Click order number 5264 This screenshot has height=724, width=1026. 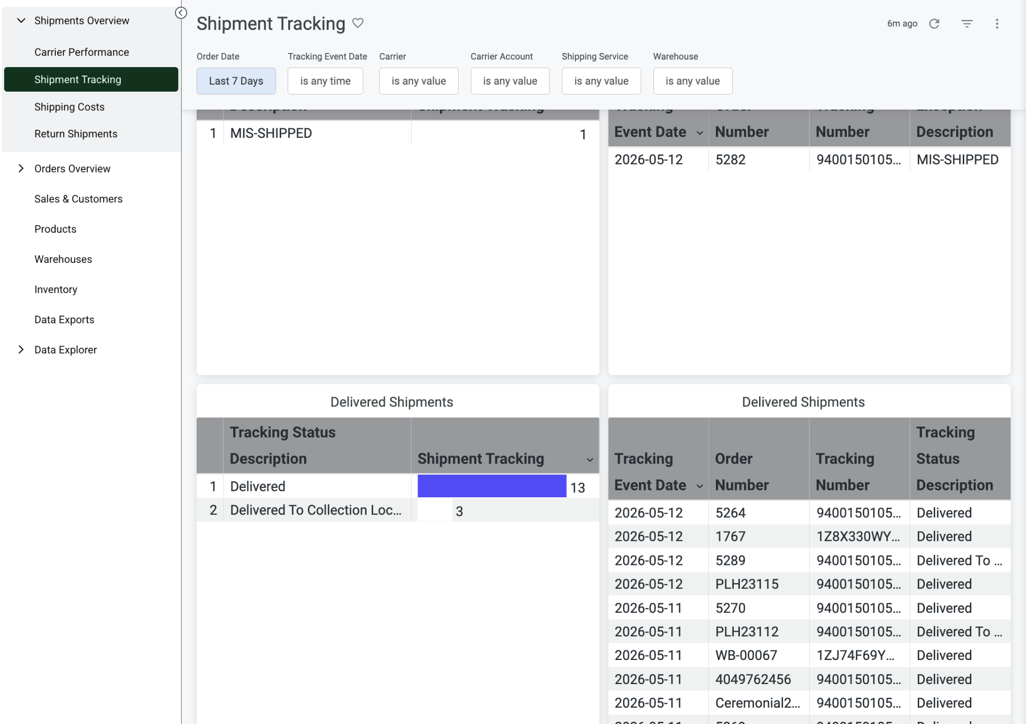coord(730,513)
